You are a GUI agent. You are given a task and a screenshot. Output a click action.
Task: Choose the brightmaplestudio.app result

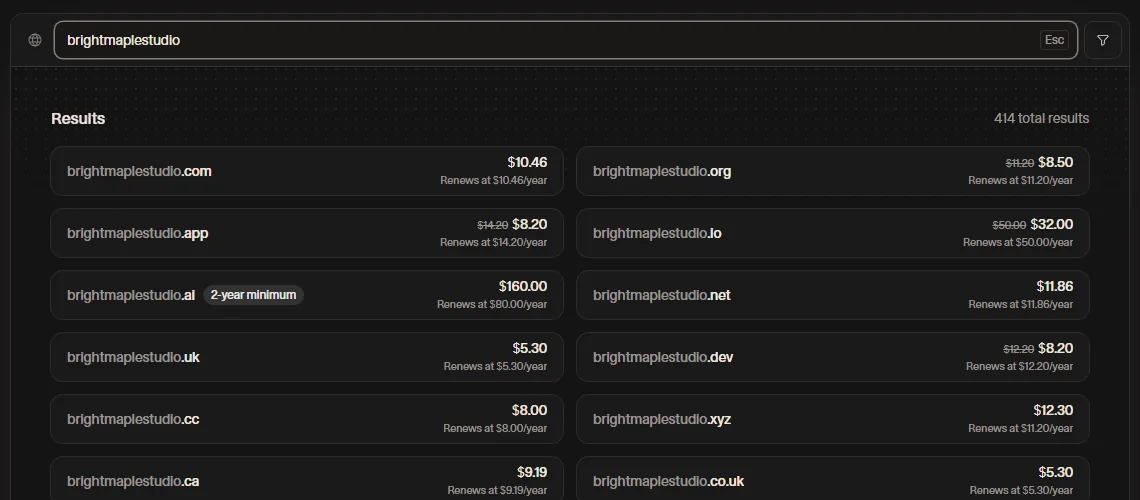[x=307, y=233]
